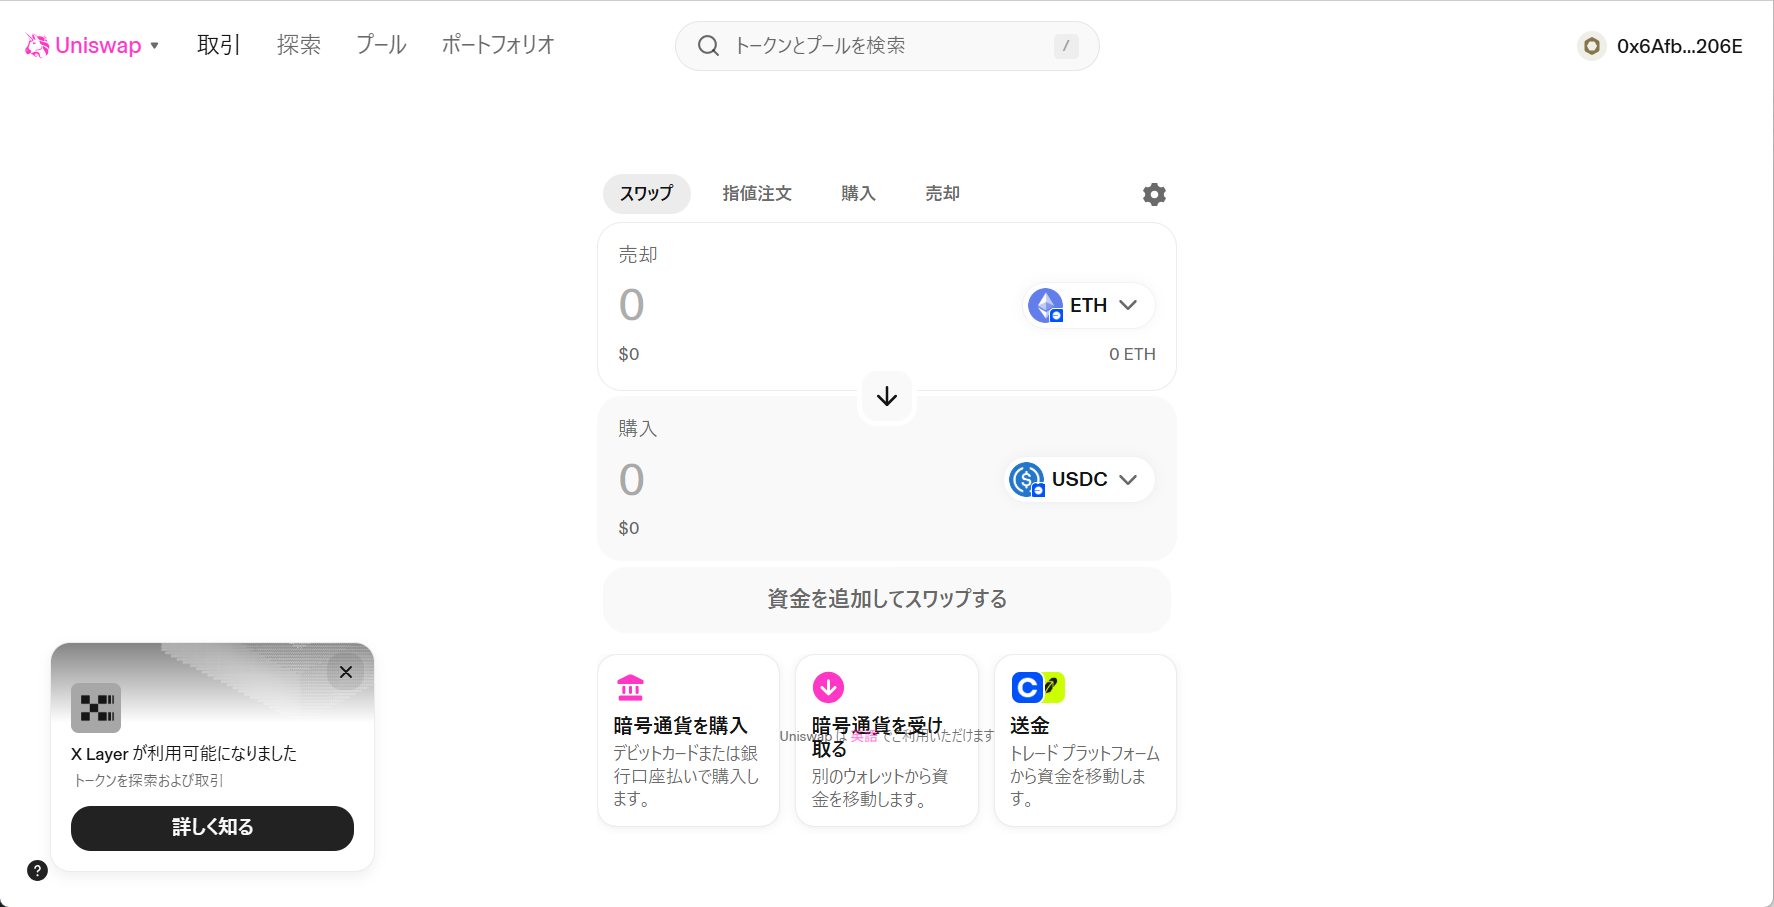Click the help question mark icon bottom left

(x=37, y=871)
